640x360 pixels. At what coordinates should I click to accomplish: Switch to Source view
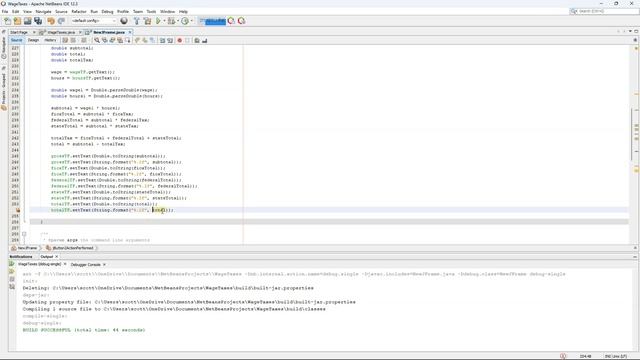pyautogui.click(x=16, y=40)
